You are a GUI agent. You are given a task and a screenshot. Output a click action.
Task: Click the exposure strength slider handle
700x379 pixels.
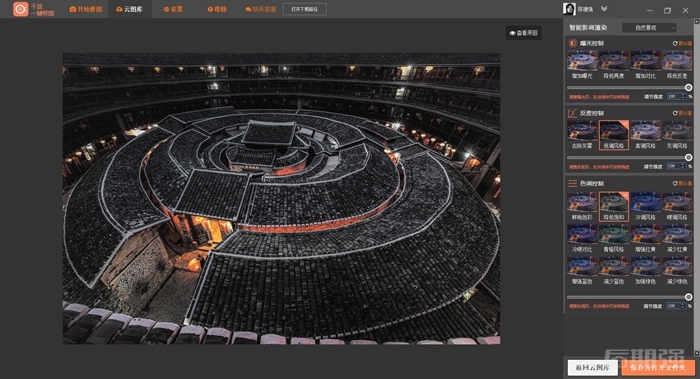click(x=688, y=87)
